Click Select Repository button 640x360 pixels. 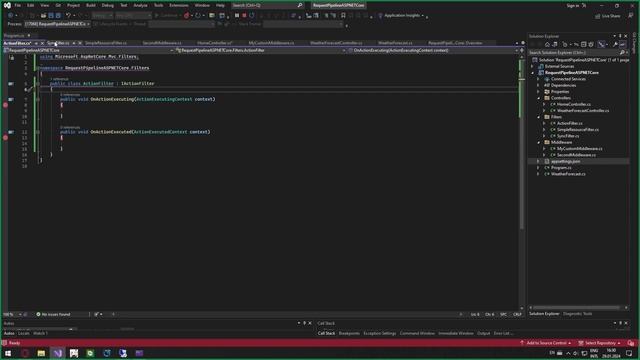(600, 343)
